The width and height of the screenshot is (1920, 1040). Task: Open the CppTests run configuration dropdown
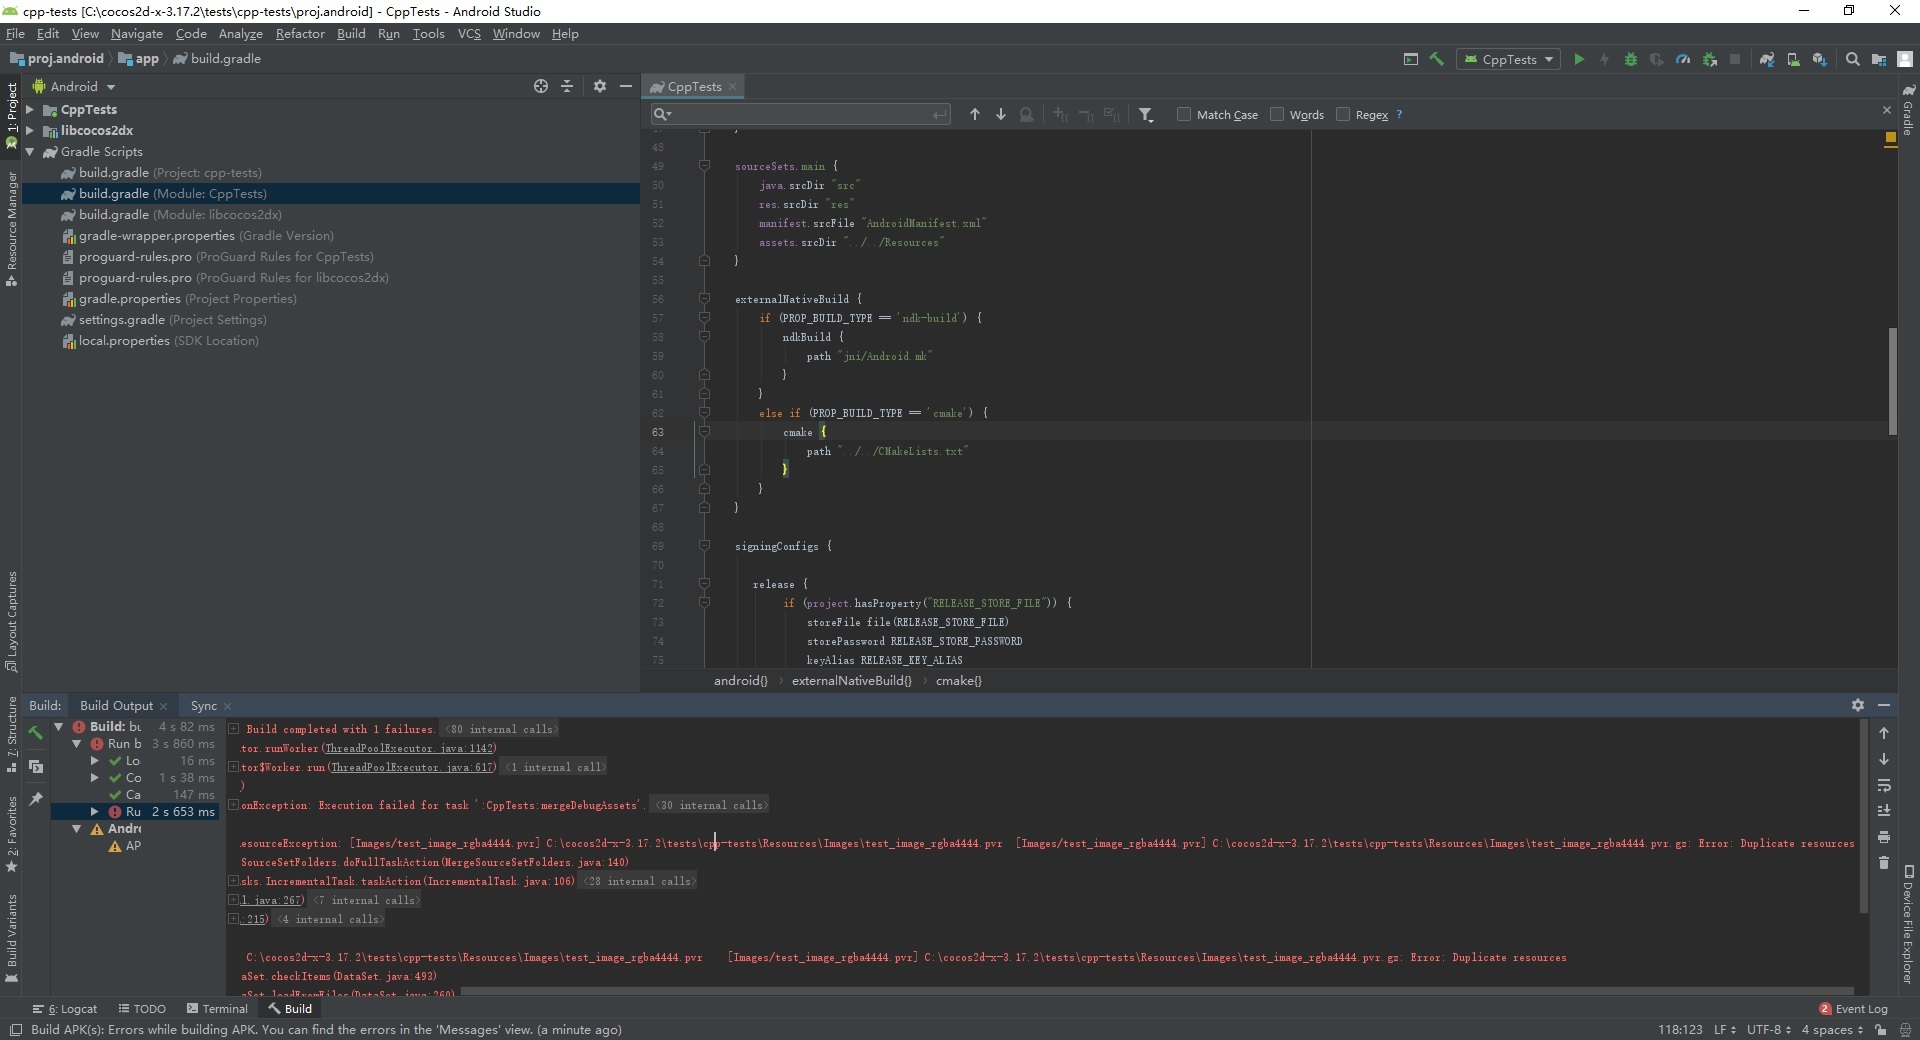(x=1509, y=60)
